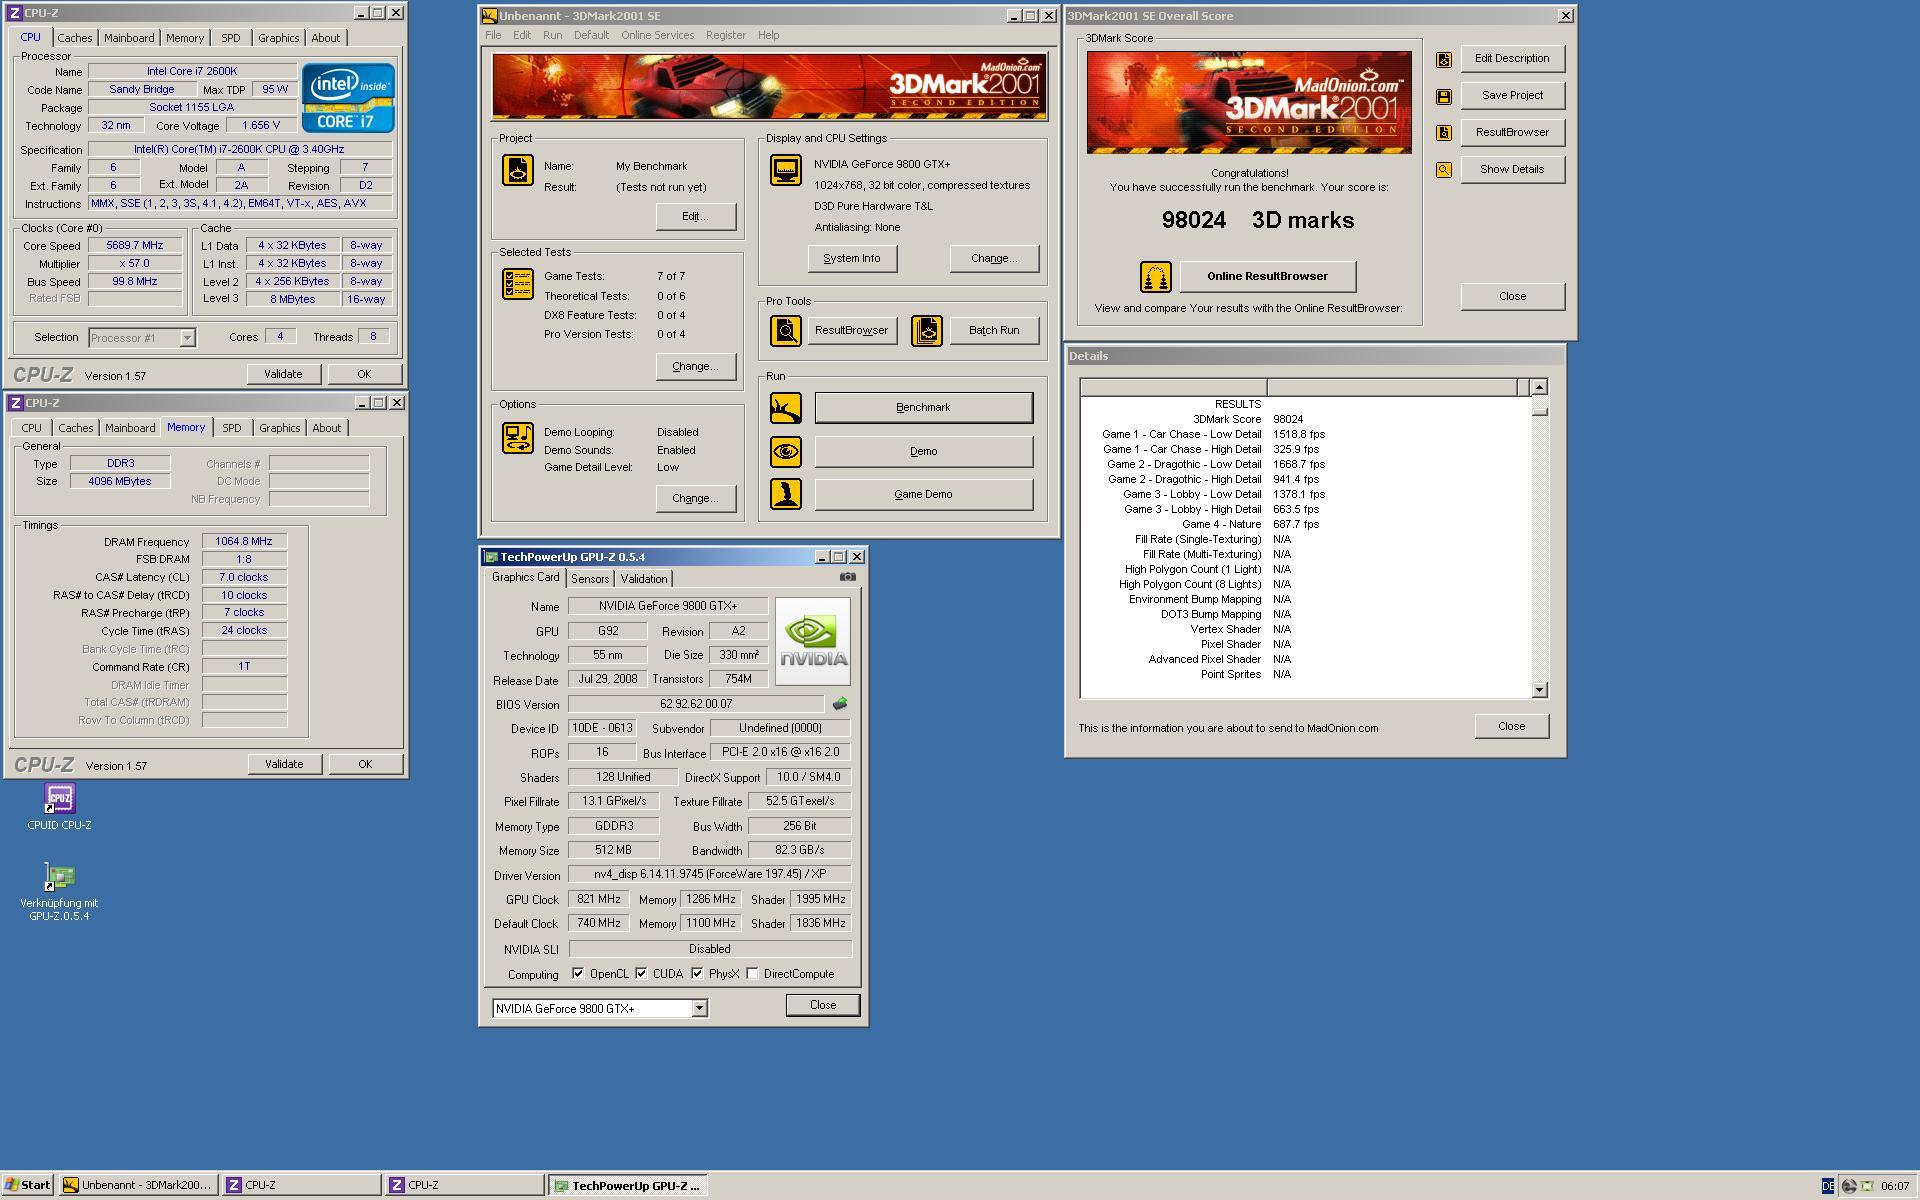Click Show Details button
This screenshot has width=1920, height=1200.
coord(1512,170)
